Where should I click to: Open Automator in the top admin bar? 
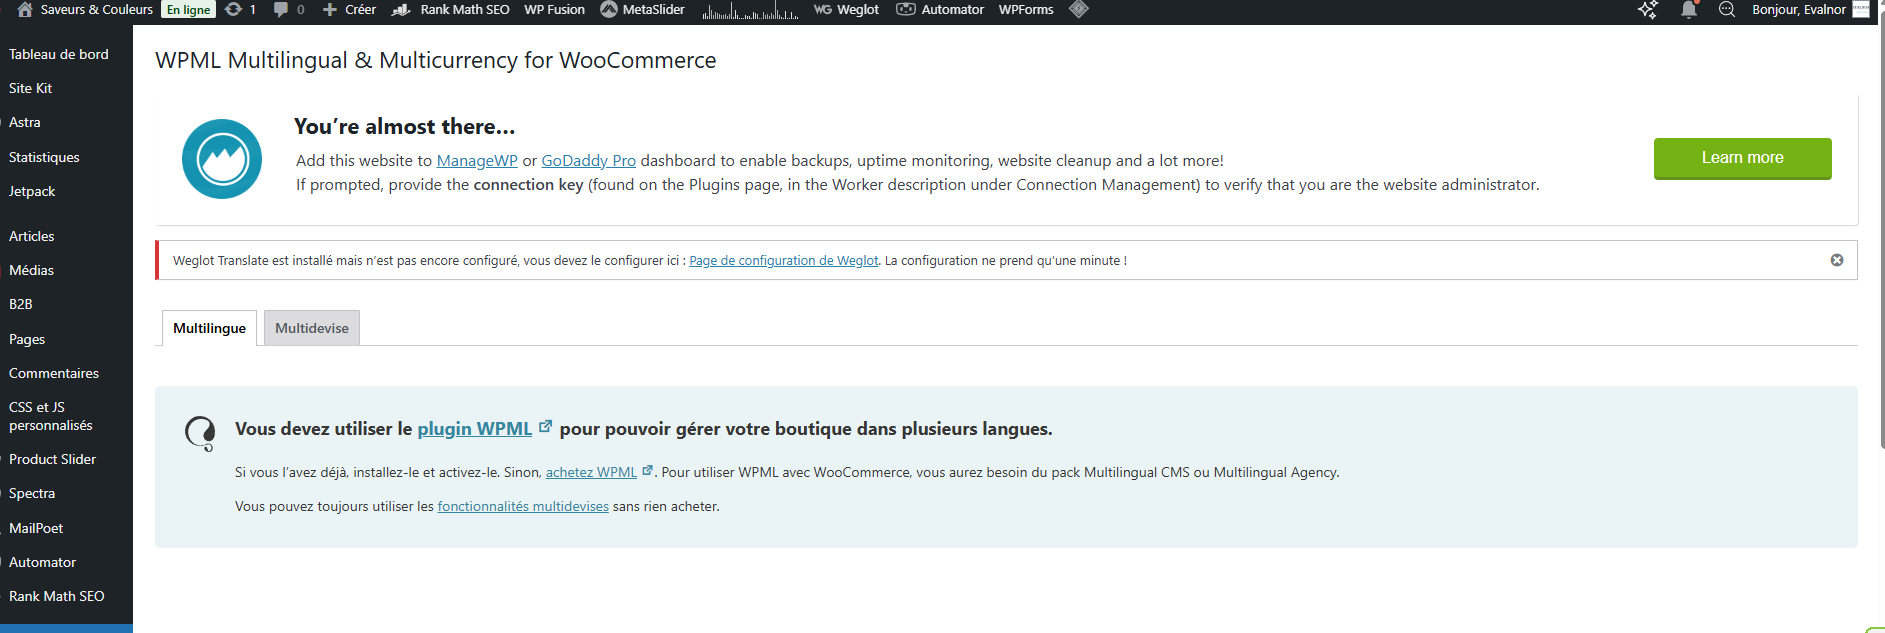coord(940,9)
